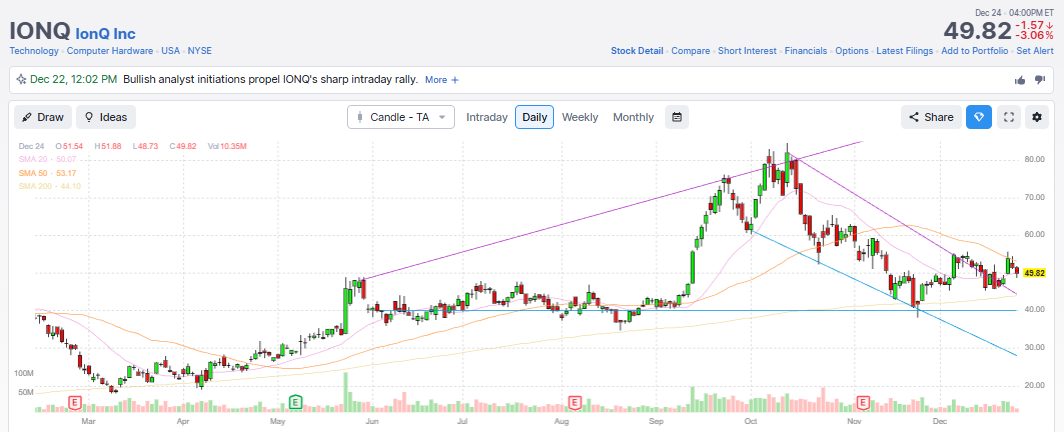Open the IonQ Inc company link
Viewport: 1064px width, 432px height.
105,33
